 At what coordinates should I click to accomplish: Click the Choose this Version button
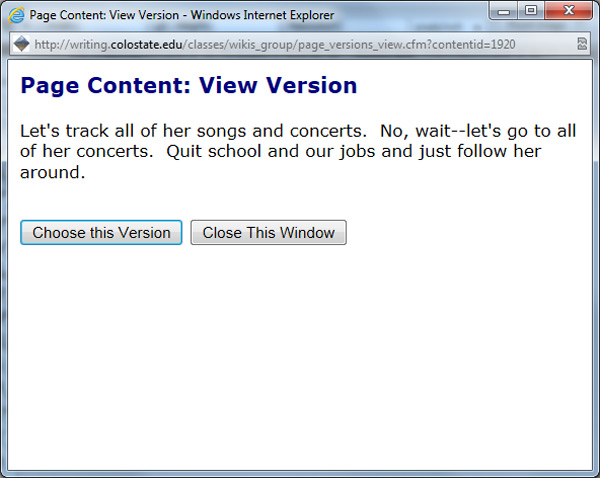click(101, 232)
